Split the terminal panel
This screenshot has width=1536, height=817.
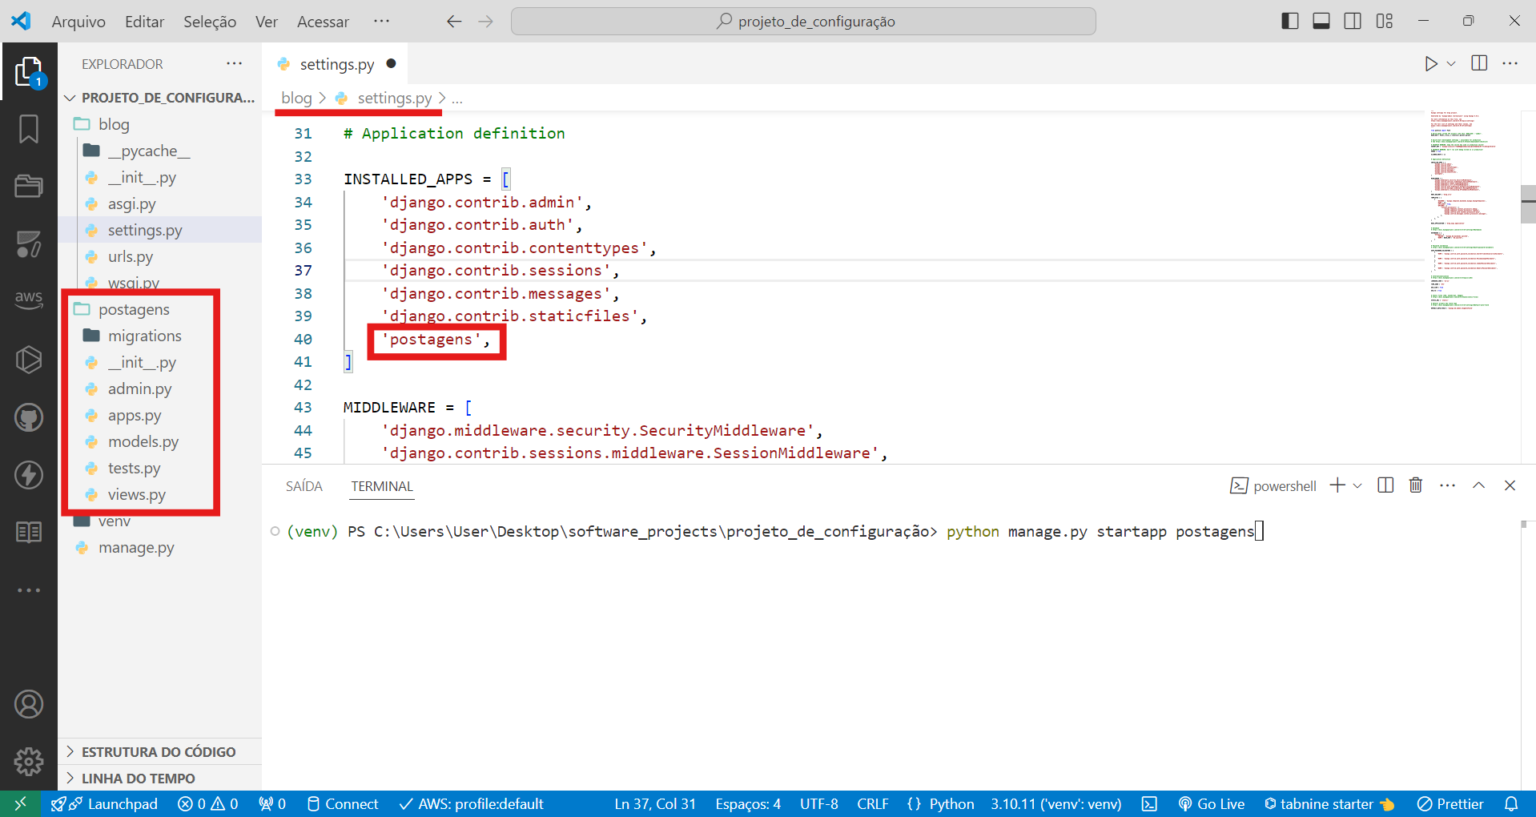1385,486
